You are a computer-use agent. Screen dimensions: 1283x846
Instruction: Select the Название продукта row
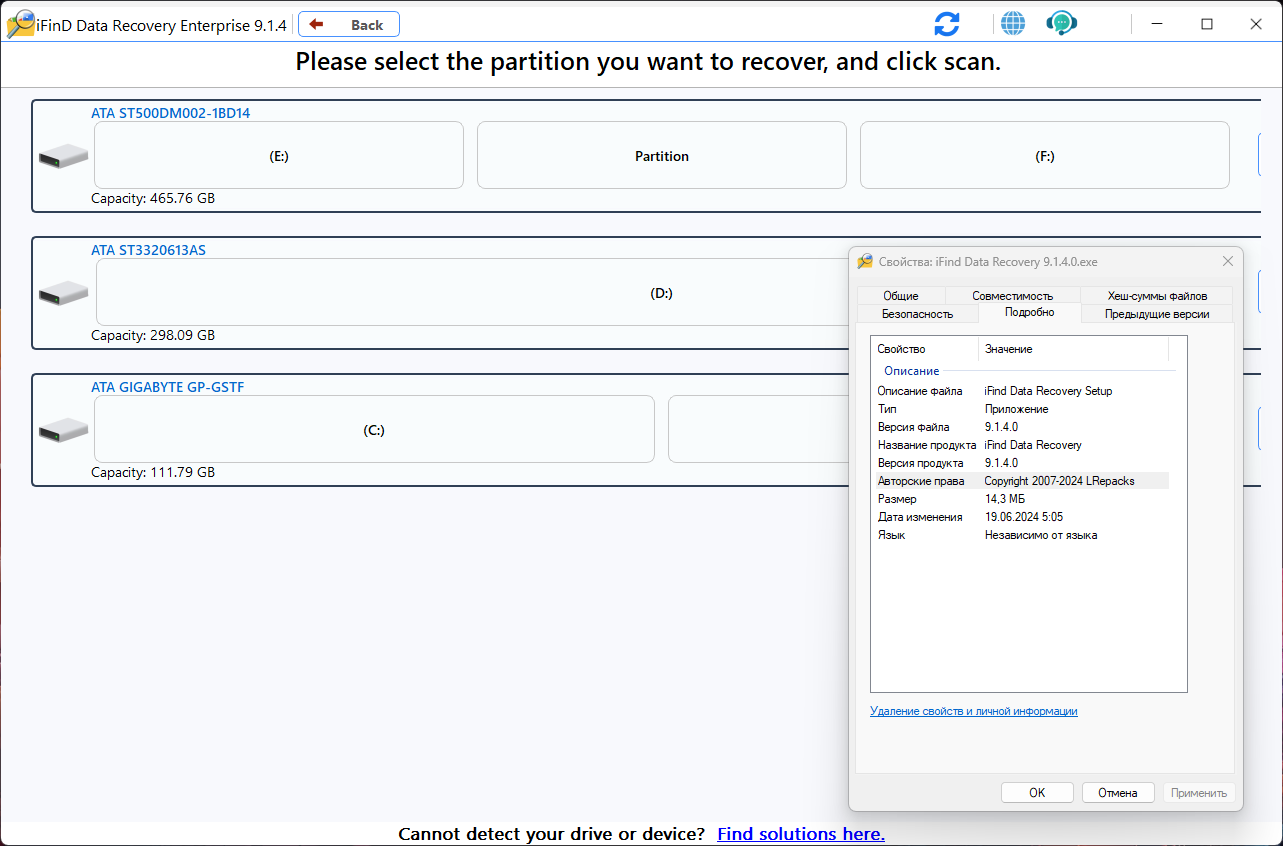click(1020, 445)
